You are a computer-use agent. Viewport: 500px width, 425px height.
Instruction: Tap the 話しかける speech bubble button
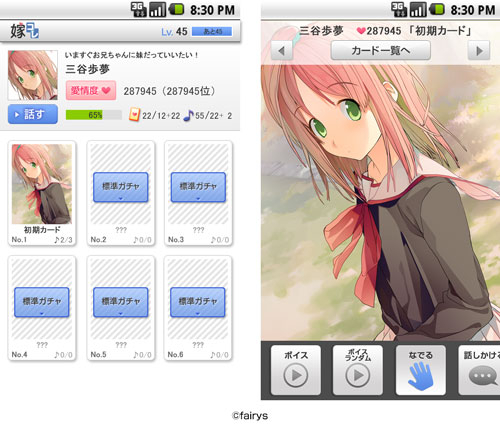(480, 370)
